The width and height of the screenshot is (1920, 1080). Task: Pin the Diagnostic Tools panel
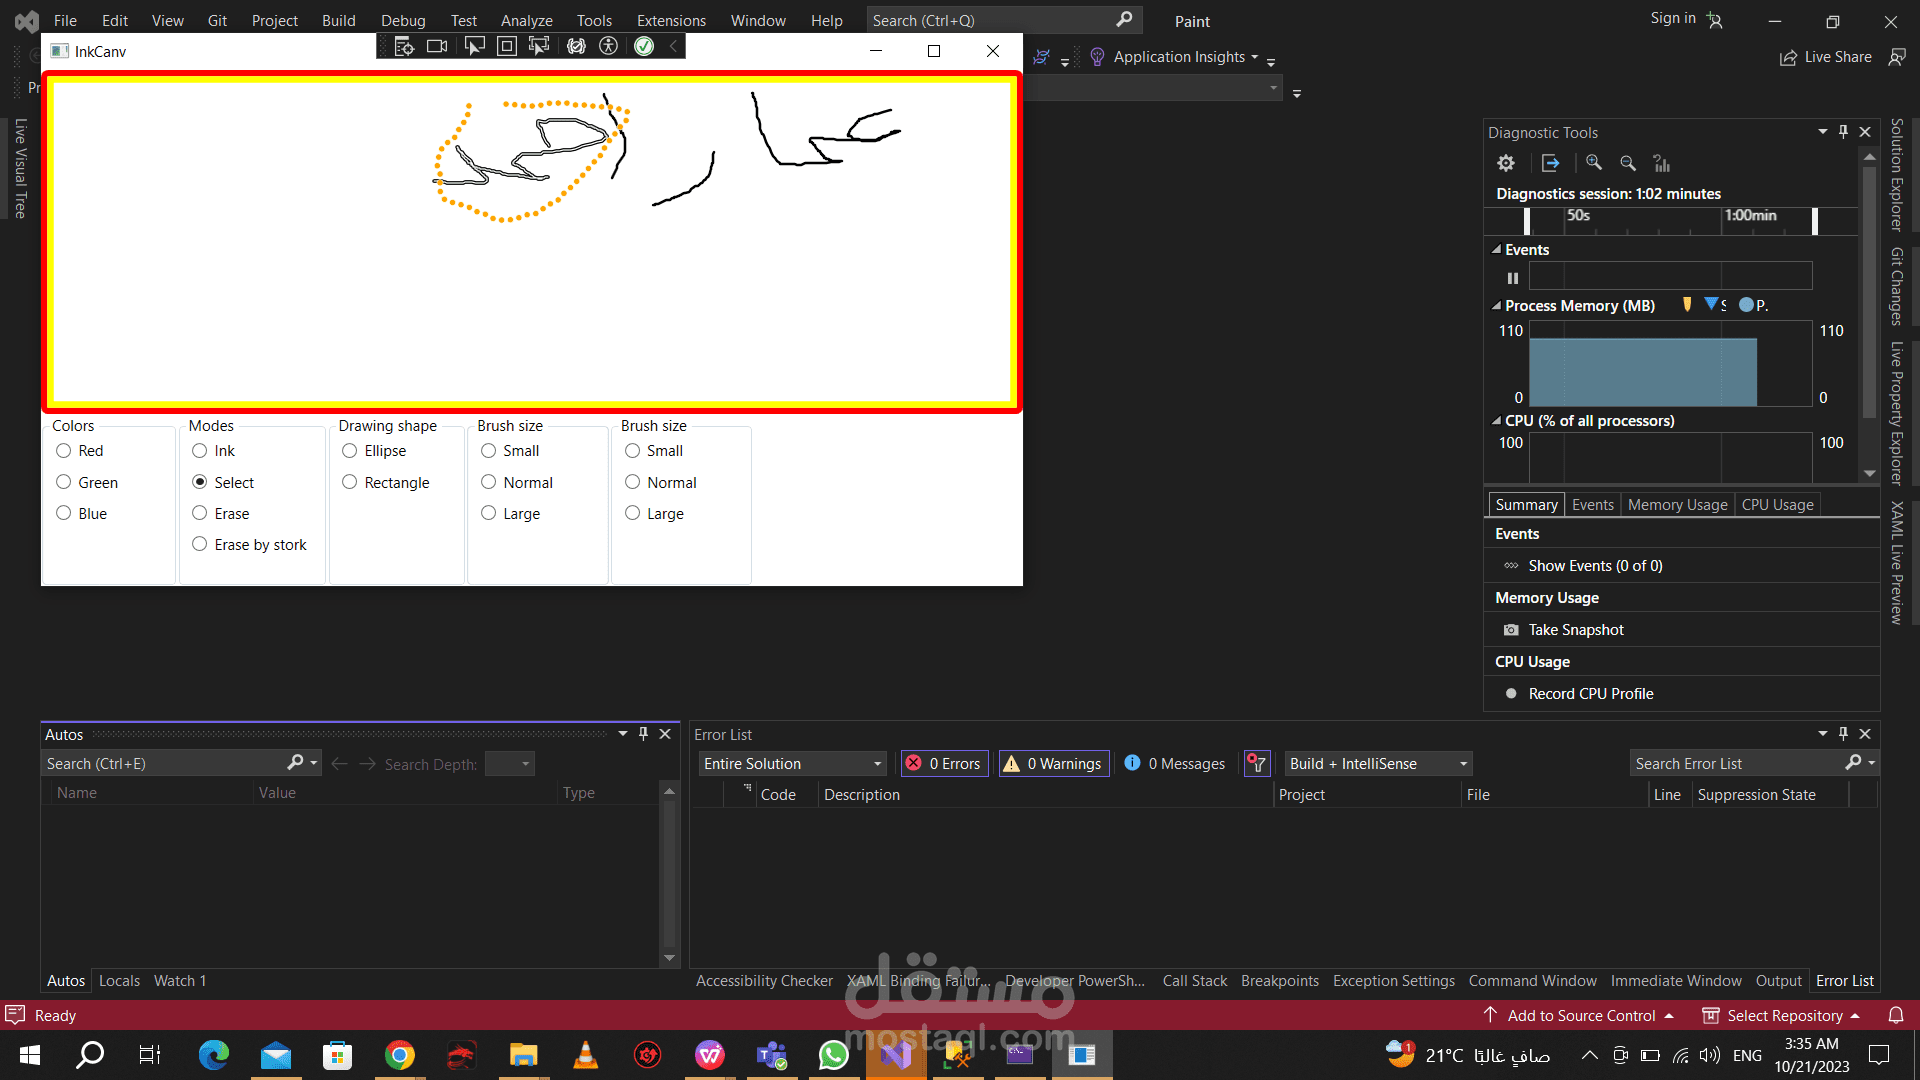(x=1844, y=132)
